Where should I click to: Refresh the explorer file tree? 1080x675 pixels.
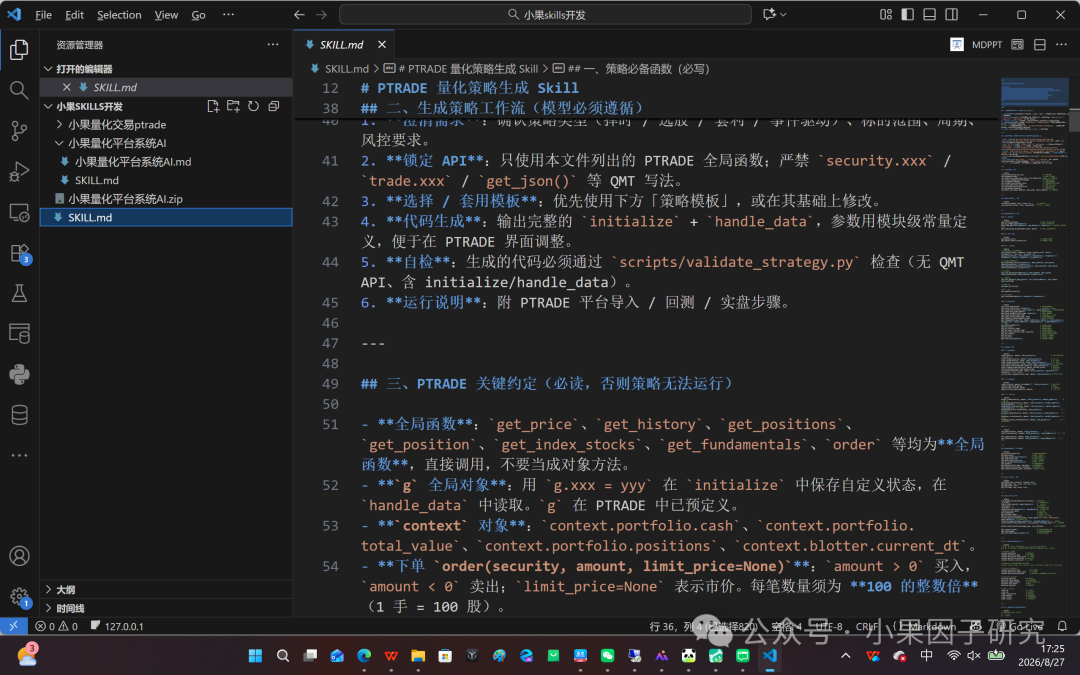coord(253,106)
